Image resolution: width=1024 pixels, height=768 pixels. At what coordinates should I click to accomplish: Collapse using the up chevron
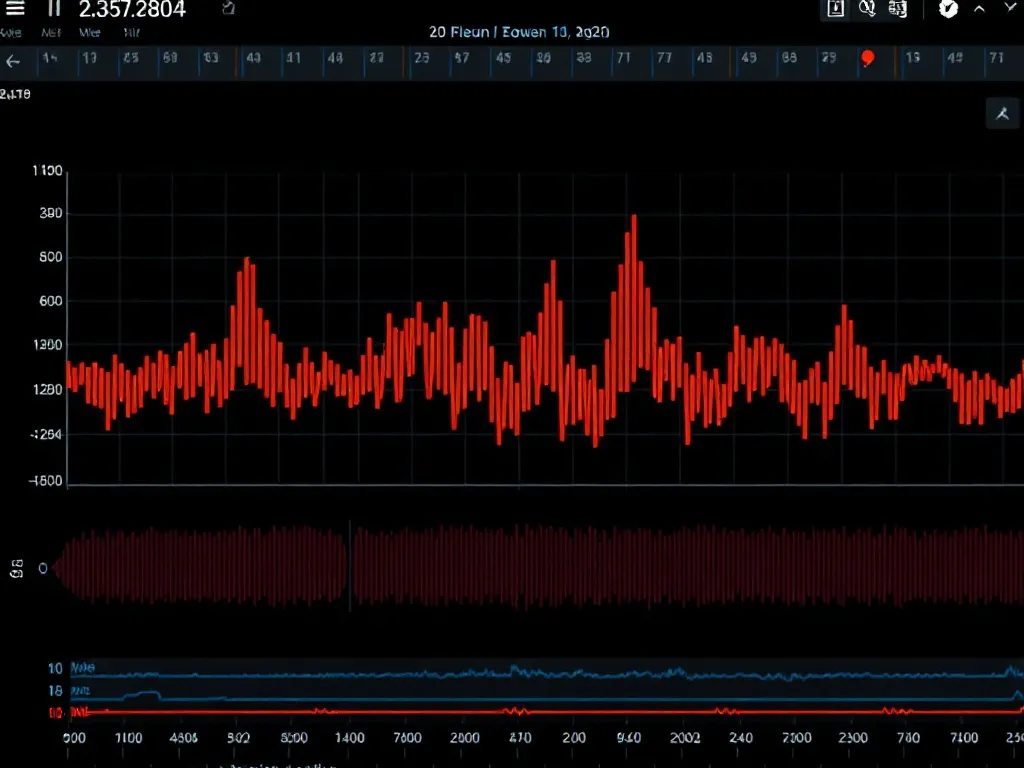[979, 8]
